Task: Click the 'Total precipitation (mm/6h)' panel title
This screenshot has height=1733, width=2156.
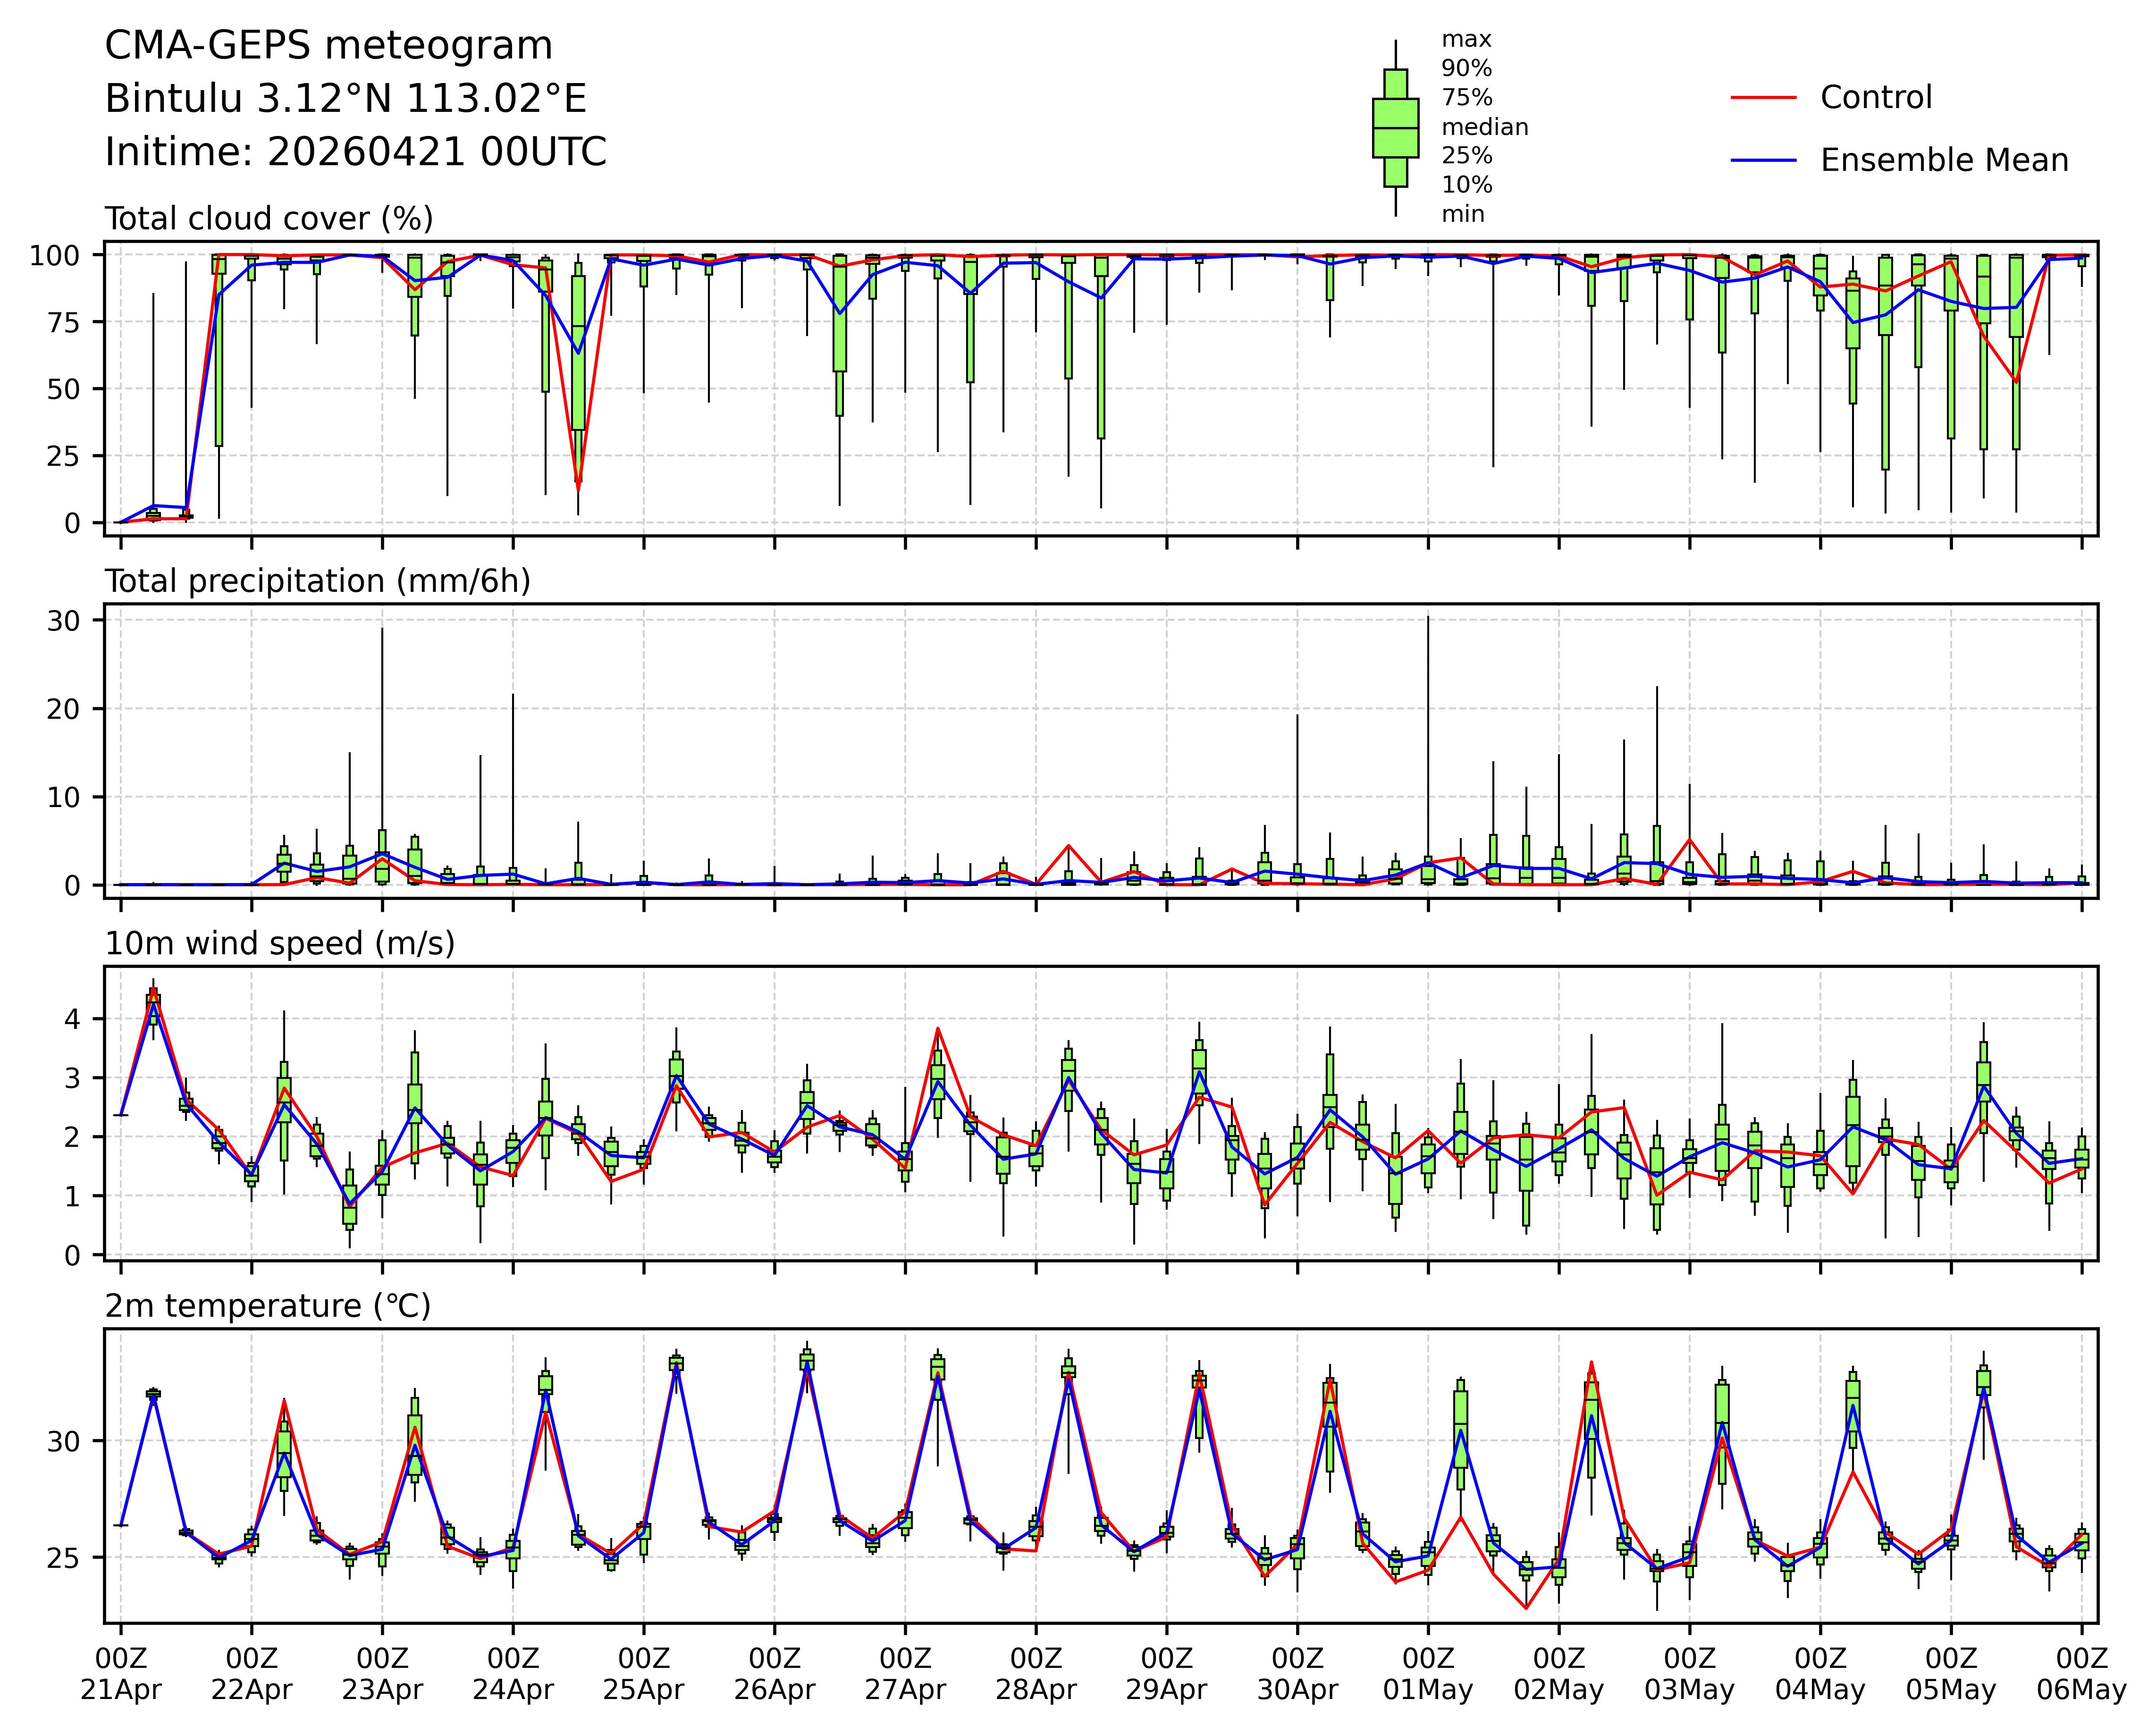Action: [317, 581]
